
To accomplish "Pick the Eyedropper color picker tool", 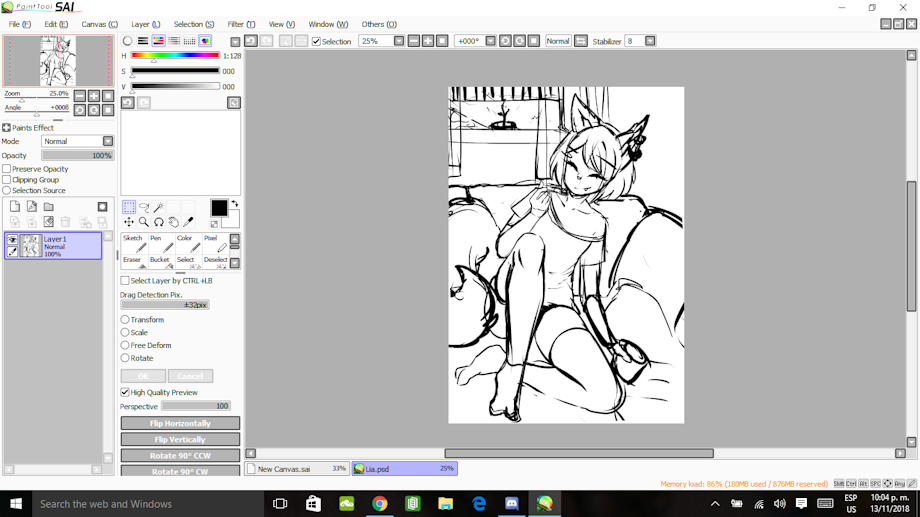I will pyautogui.click(x=188, y=222).
